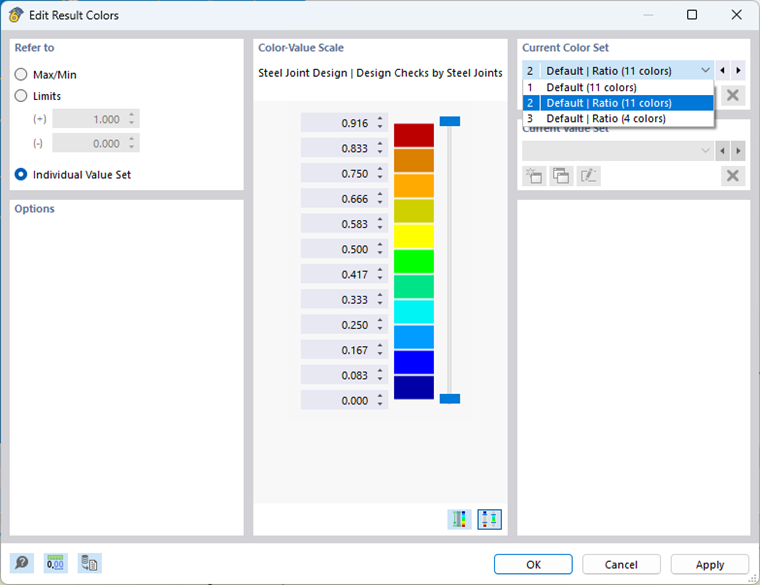Click the bright green color swatch
This screenshot has height=585, width=760.
(x=413, y=262)
